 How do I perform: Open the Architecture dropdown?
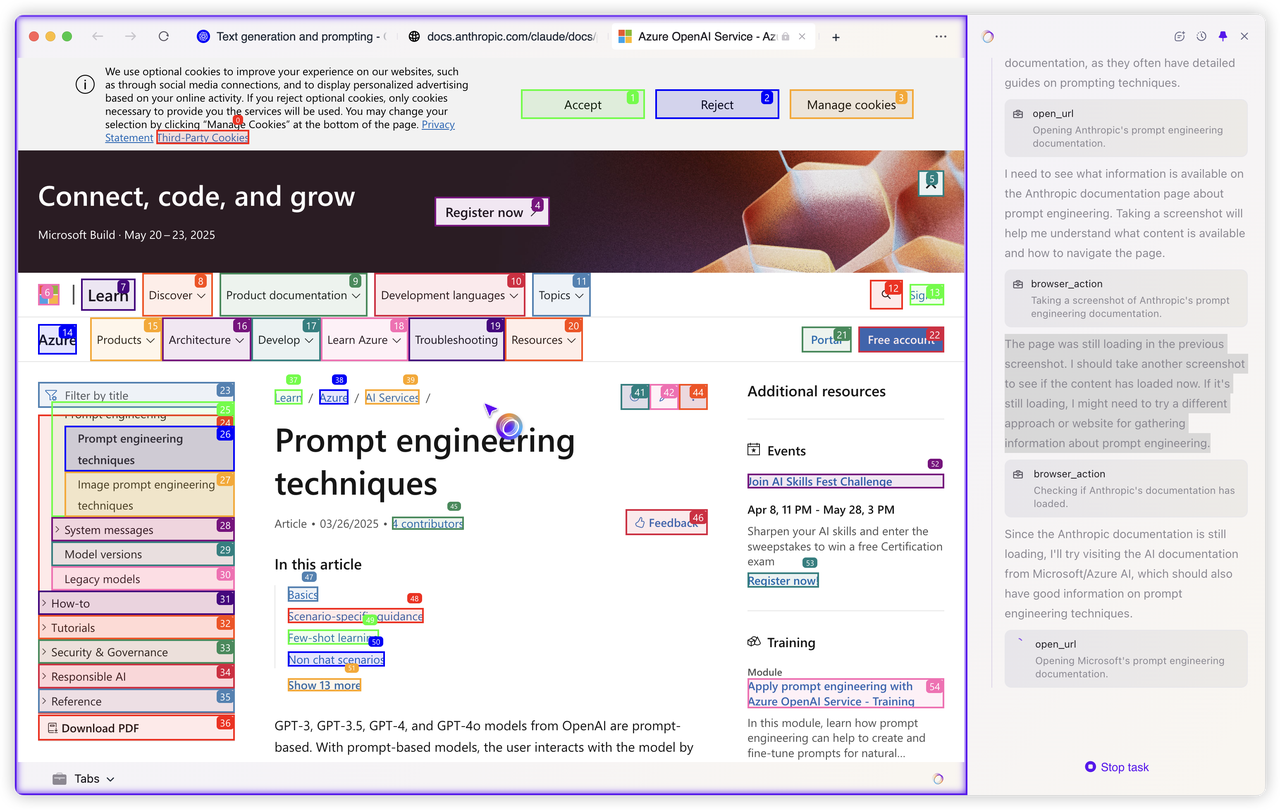pos(207,340)
